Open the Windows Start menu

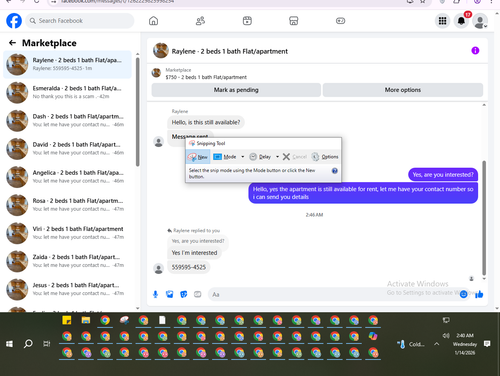click(x=9, y=344)
